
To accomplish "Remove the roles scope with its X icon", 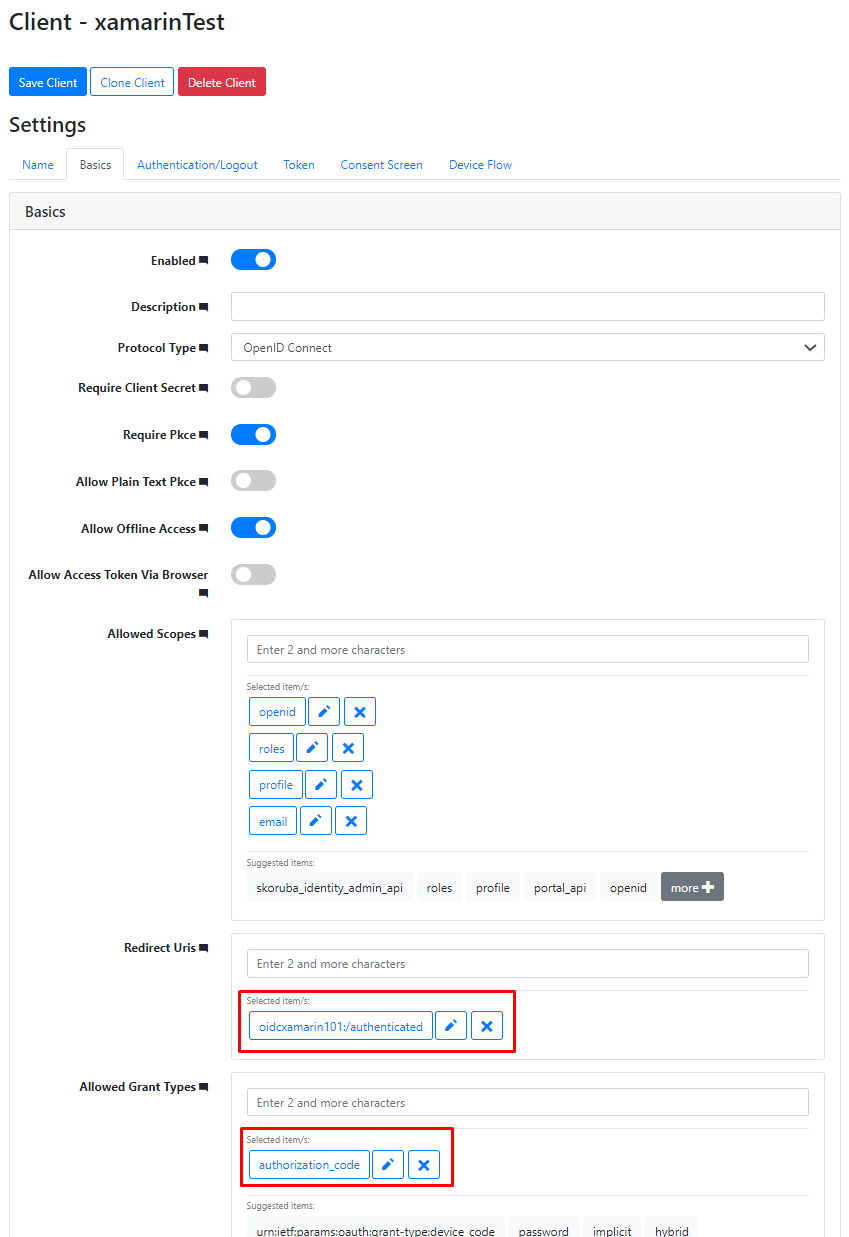I will coord(347,747).
